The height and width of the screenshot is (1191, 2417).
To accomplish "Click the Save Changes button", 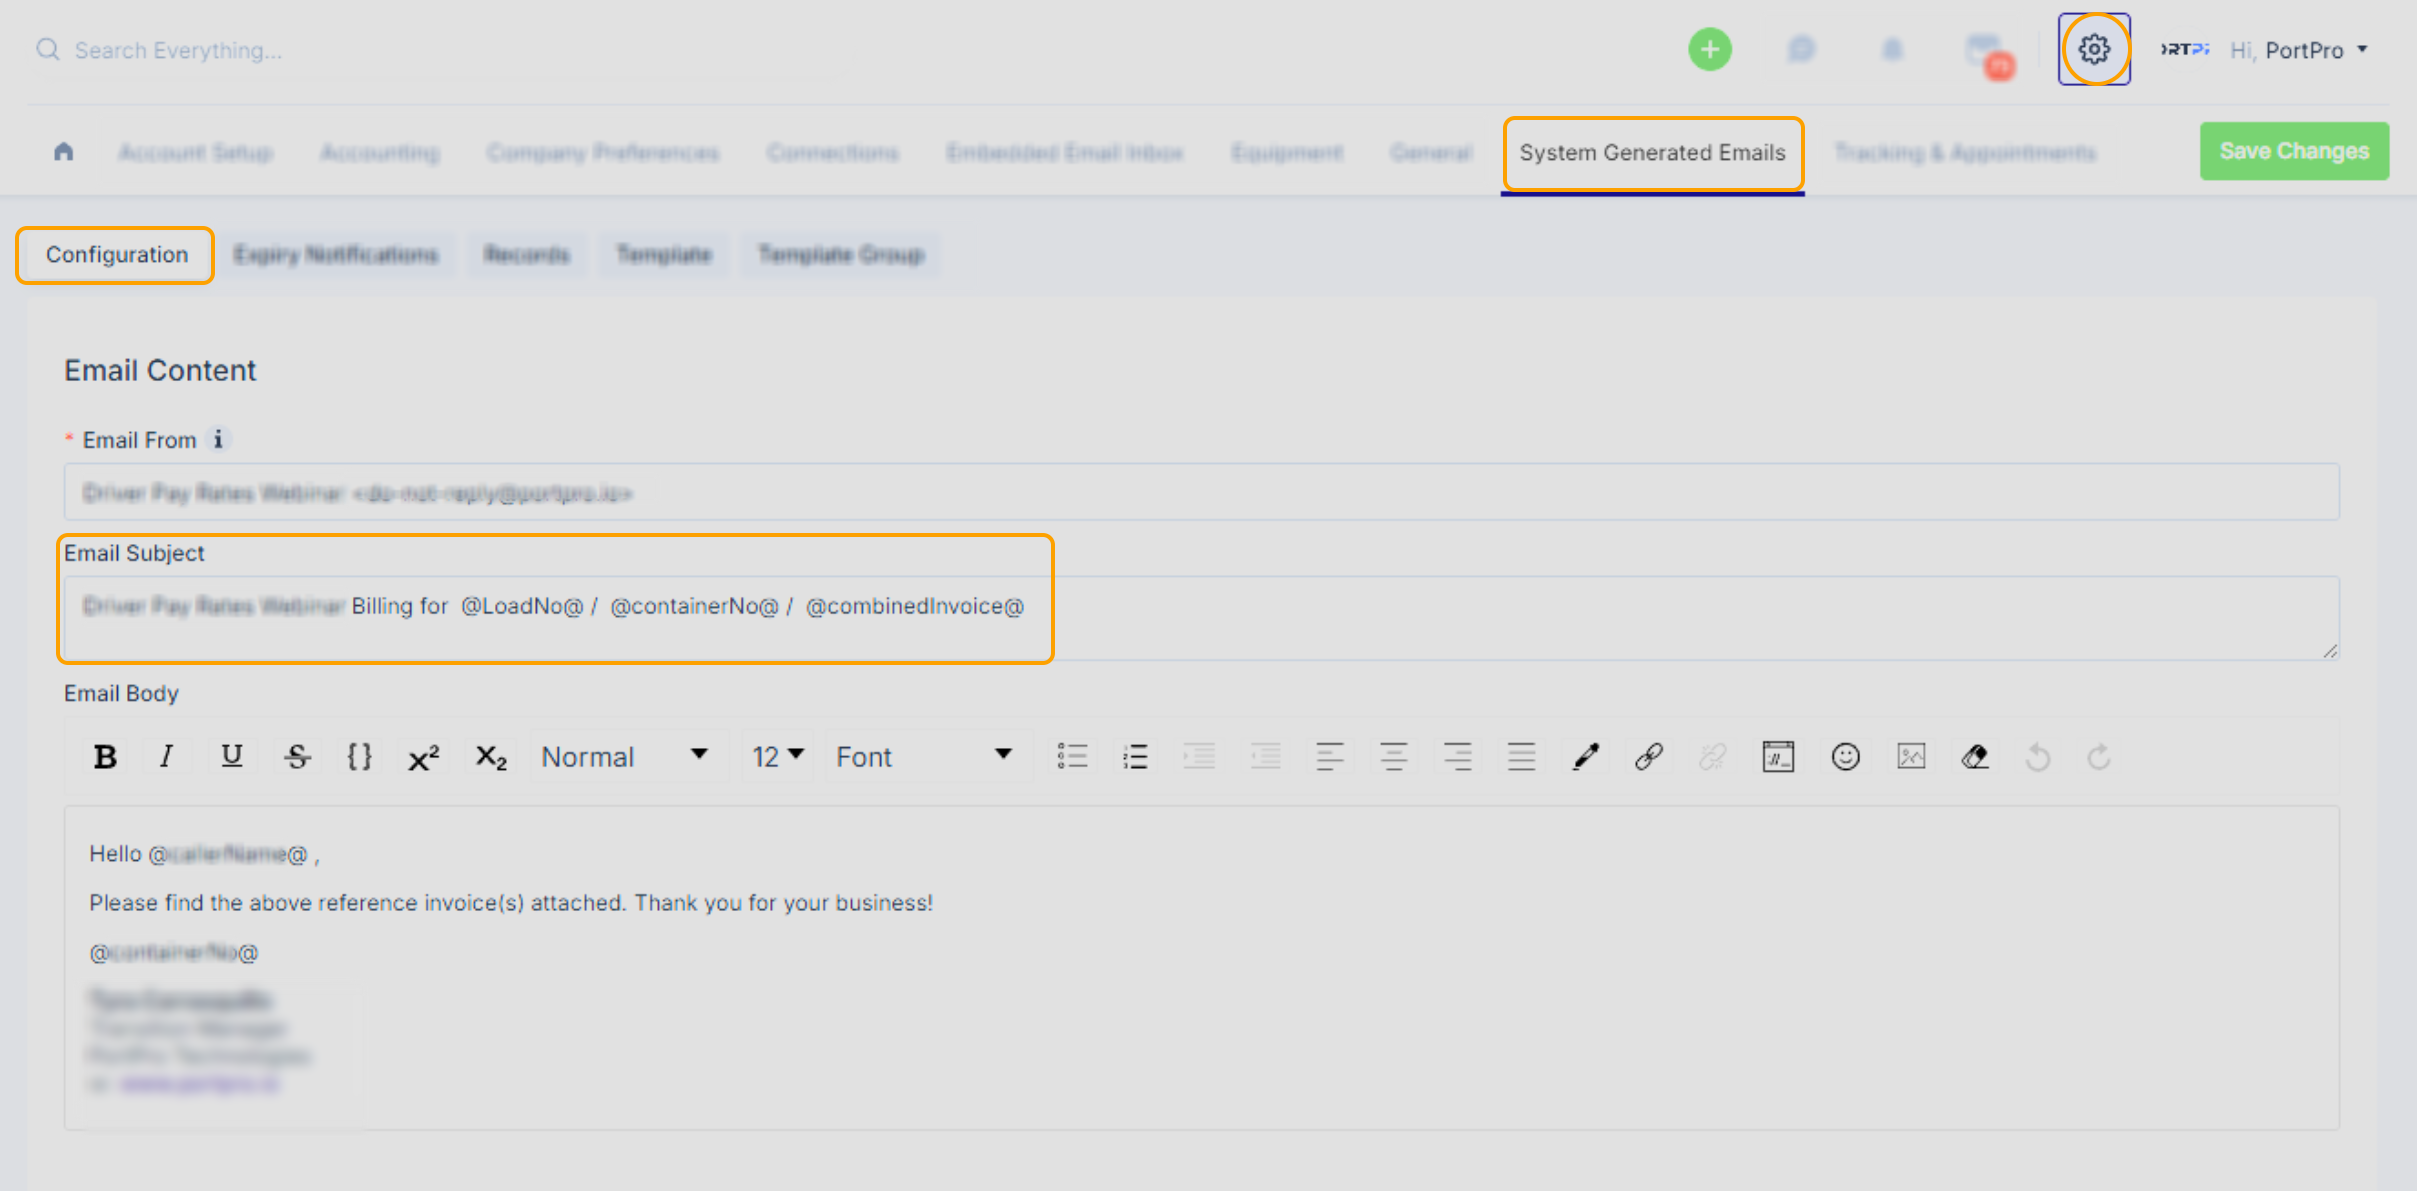I will pos(2293,151).
